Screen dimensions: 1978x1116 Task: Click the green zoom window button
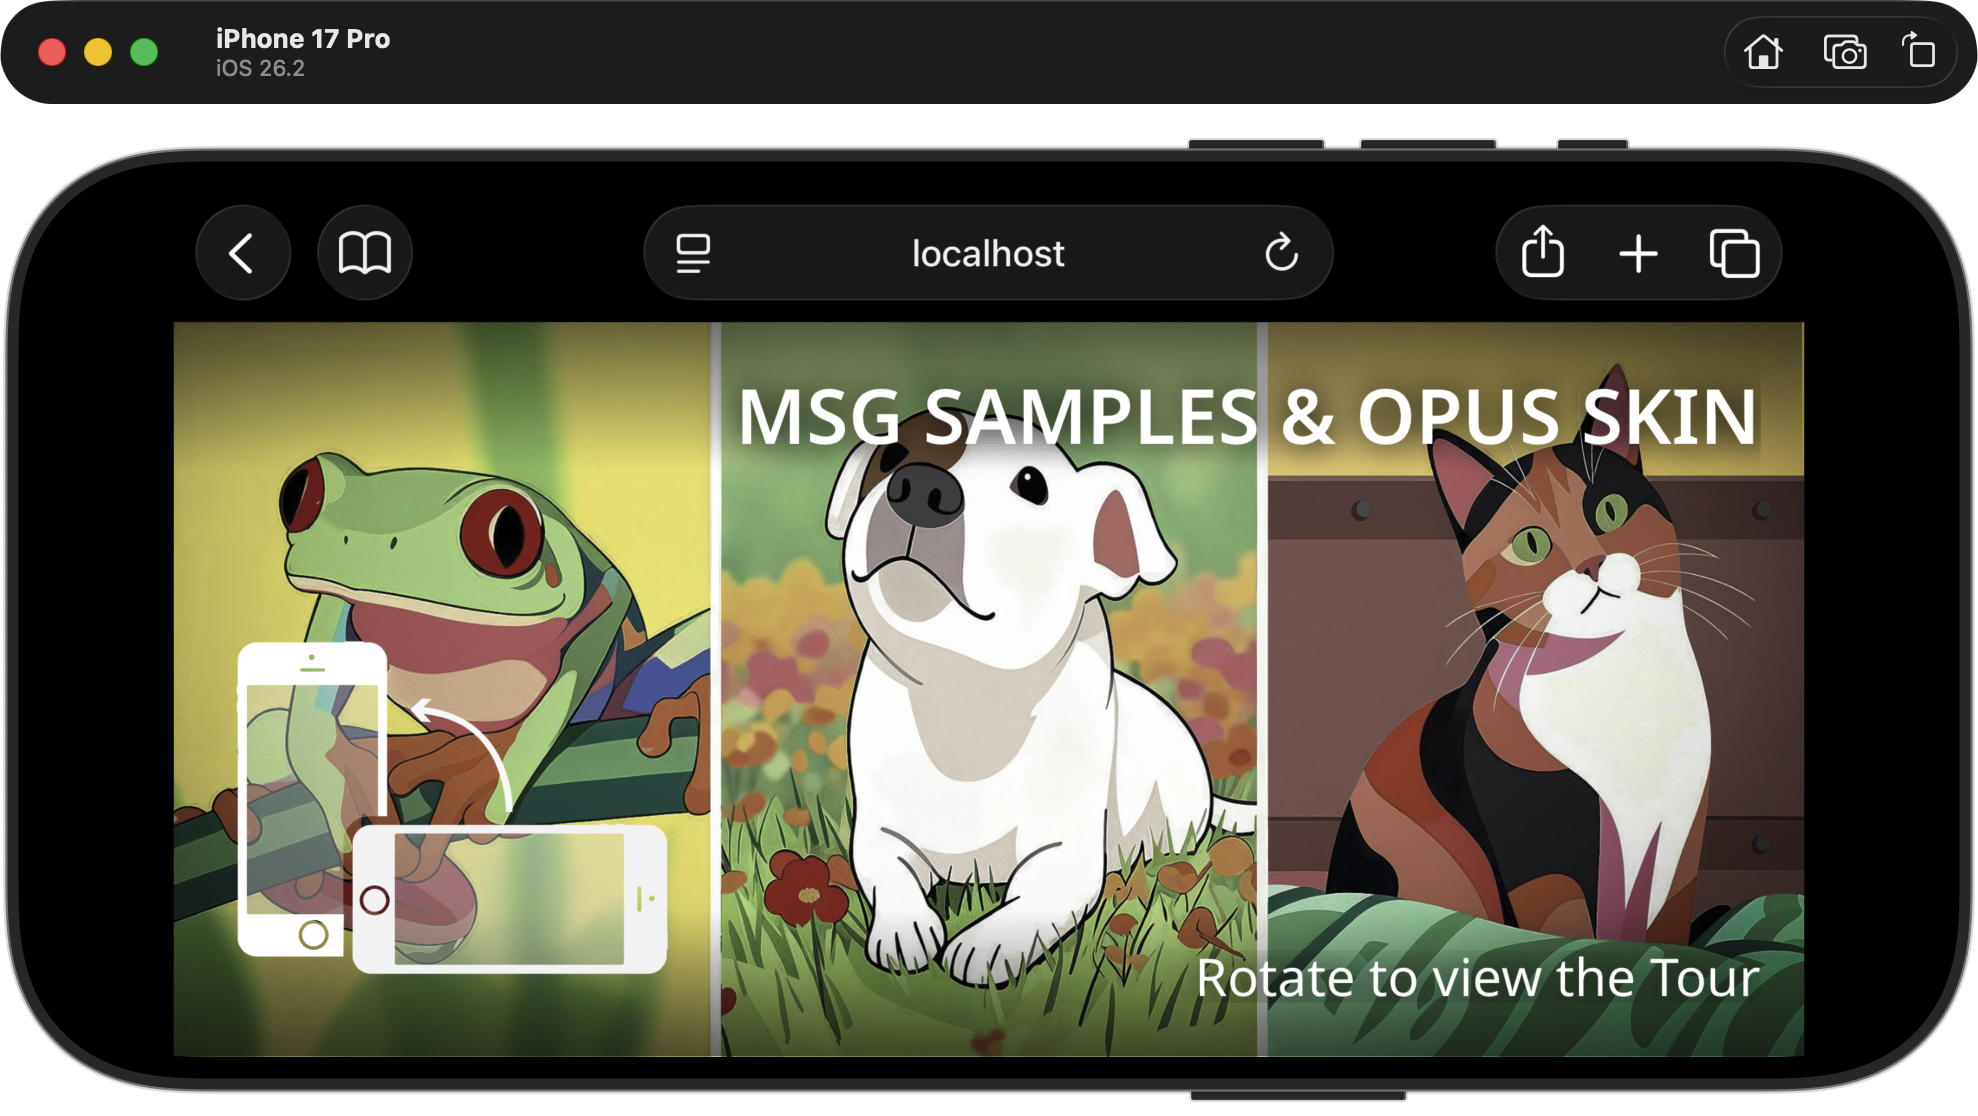coord(144,52)
